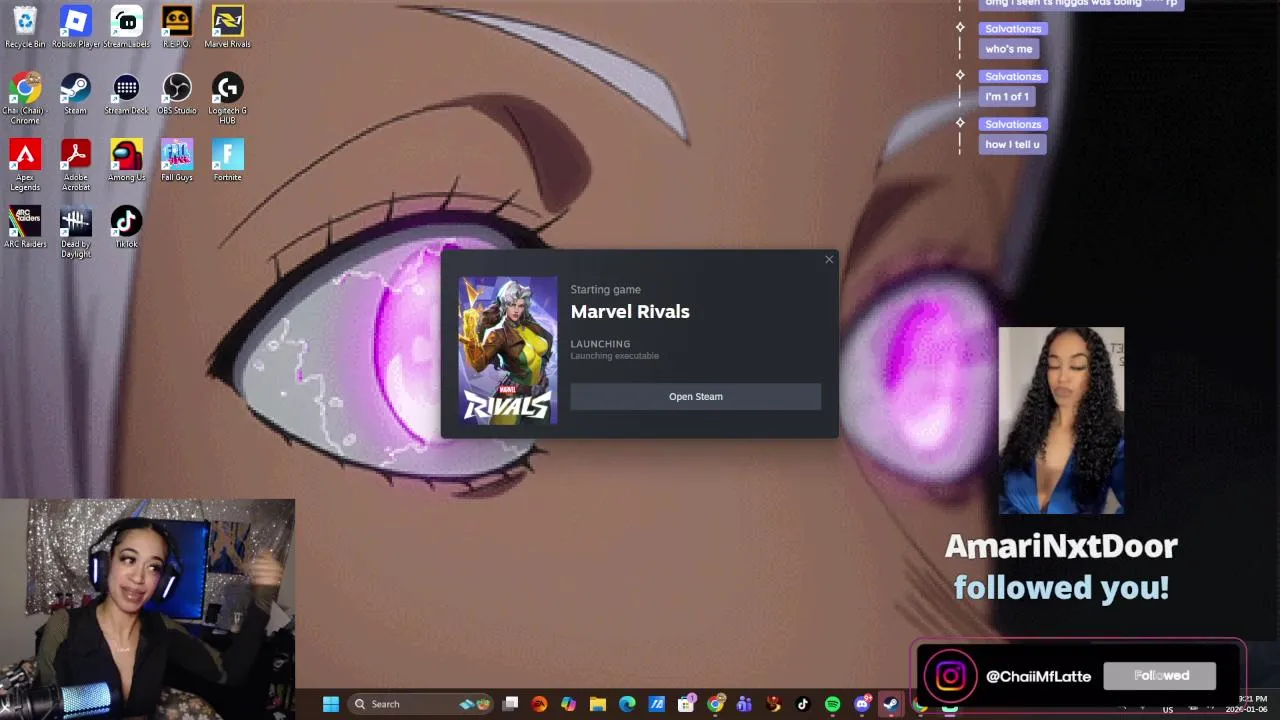This screenshot has height=720, width=1280.
Task: Select the Apex Legends desktop icon
Action: coord(25,165)
